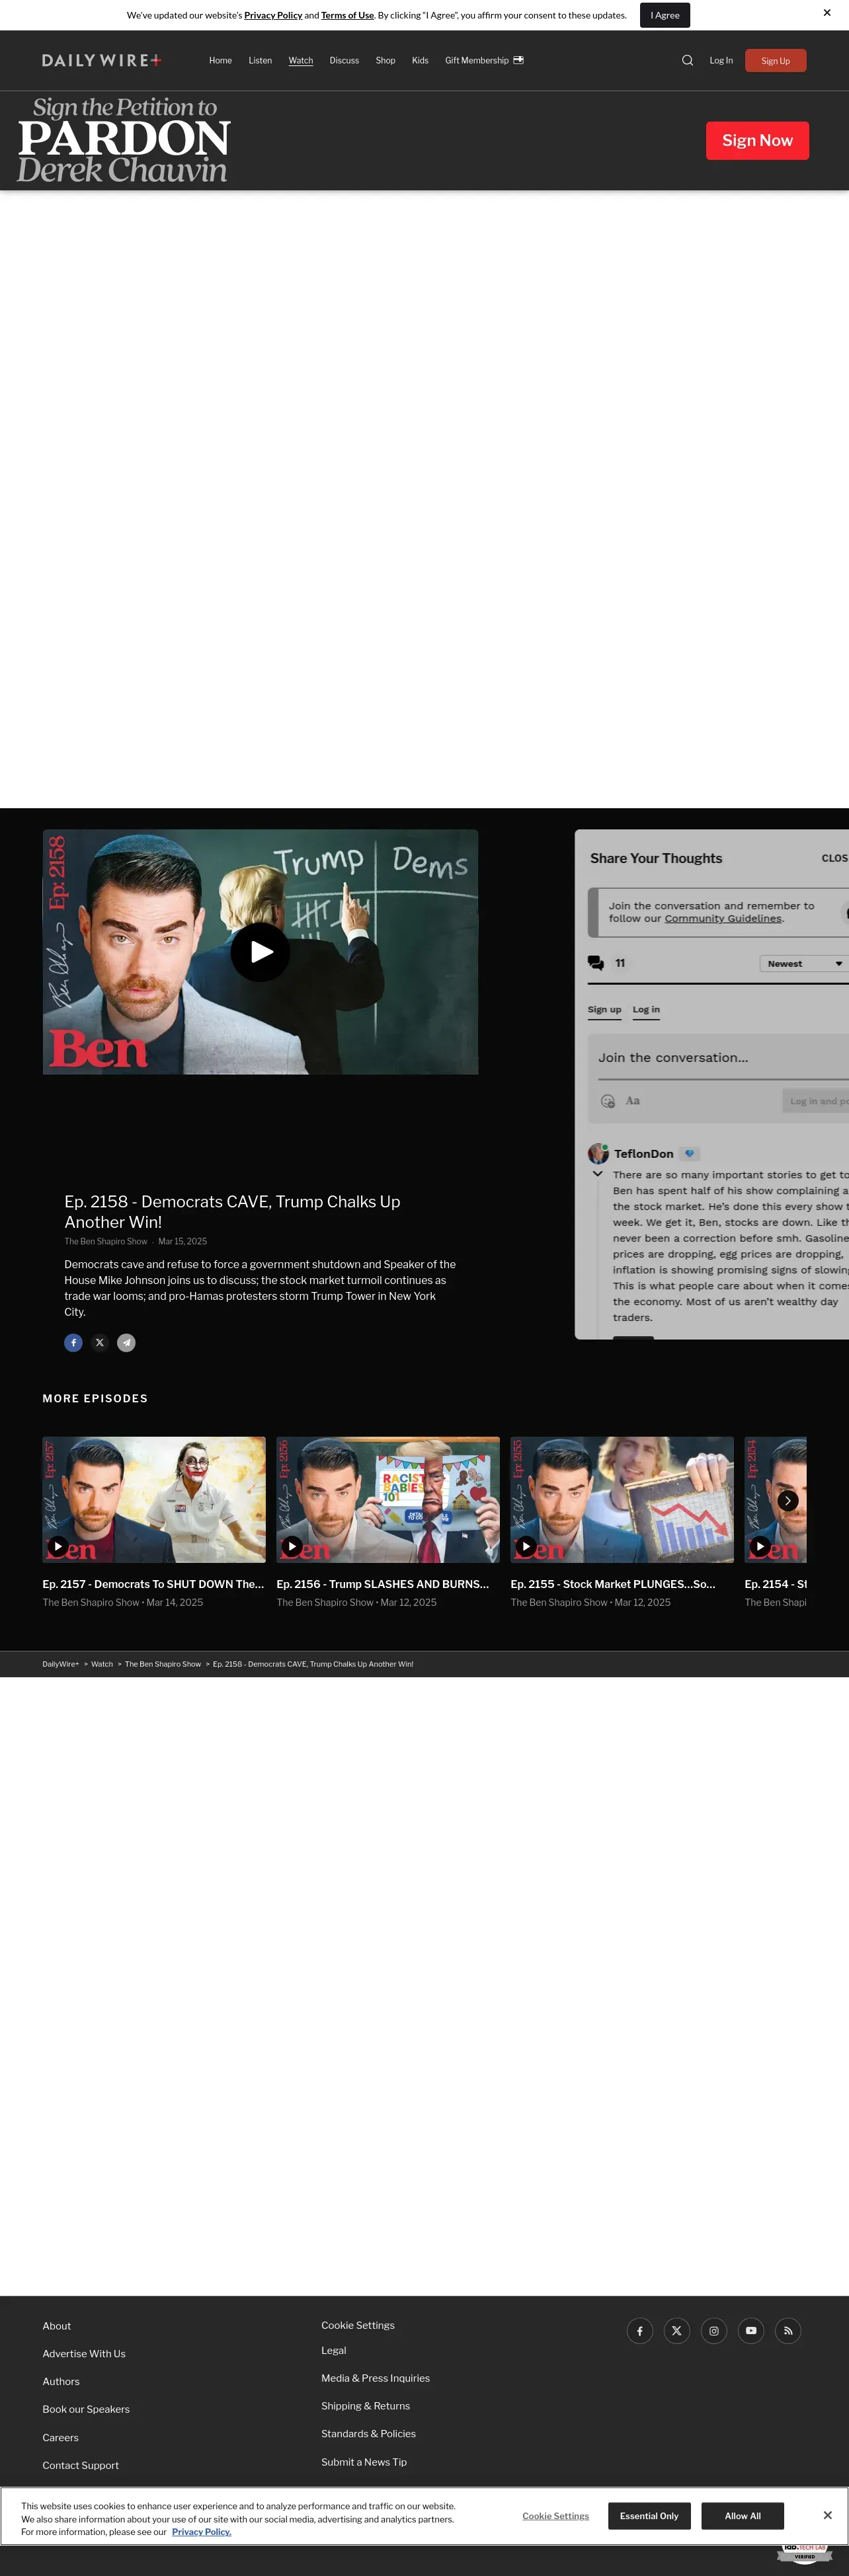Open Media & Press Inquiries footer link
The width and height of the screenshot is (849, 2576).
pyautogui.click(x=375, y=2378)
